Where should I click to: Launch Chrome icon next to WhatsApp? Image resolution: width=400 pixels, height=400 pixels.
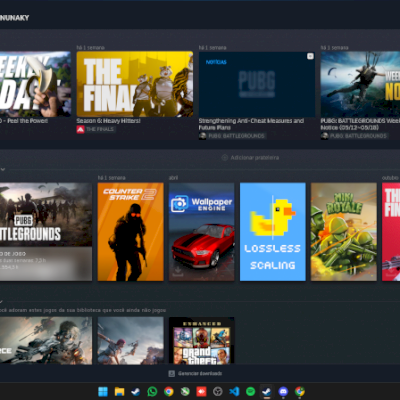169,391
